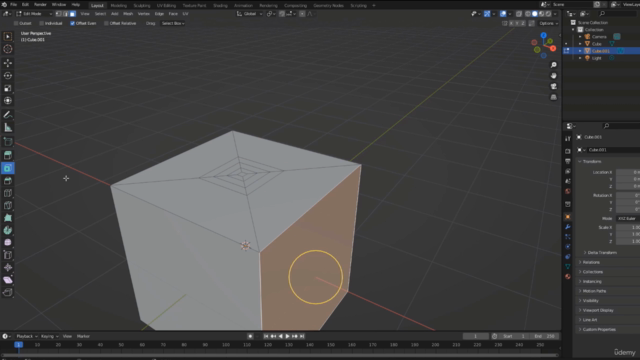Expand the Custom Properties panel

click(x=599, y=329)
